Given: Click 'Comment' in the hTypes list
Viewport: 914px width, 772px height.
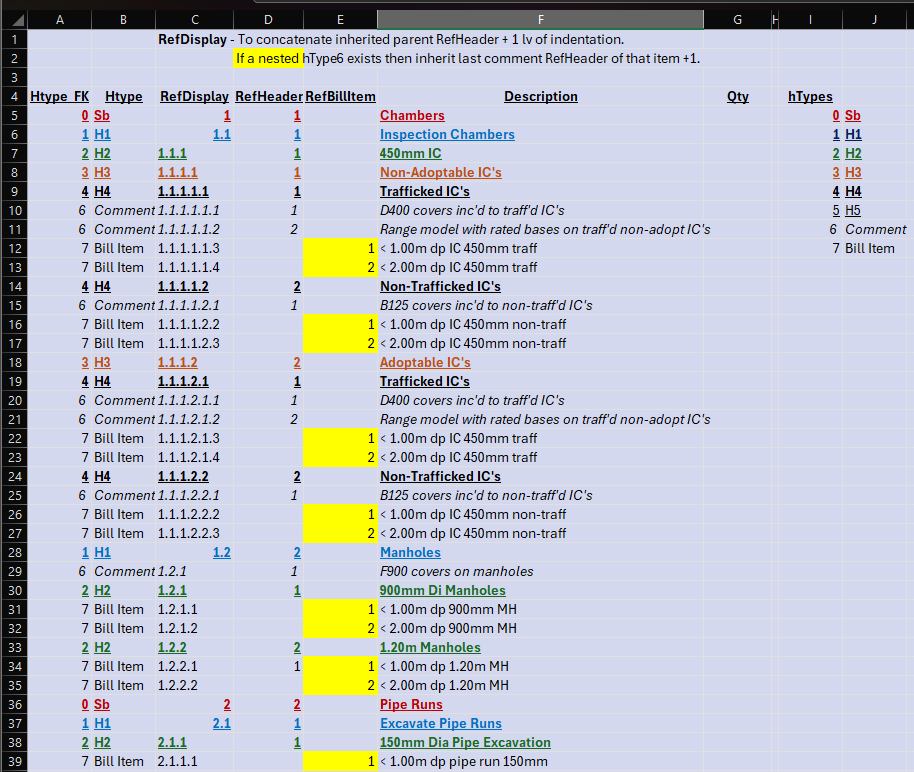Looking at the screenshot, I should pyautogui.click(x=876, y=230).
